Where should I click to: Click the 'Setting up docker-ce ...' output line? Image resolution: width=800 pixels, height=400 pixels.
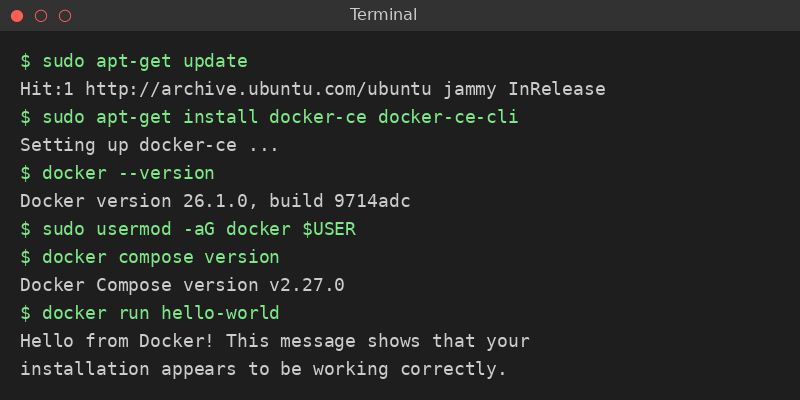point(149,145)
